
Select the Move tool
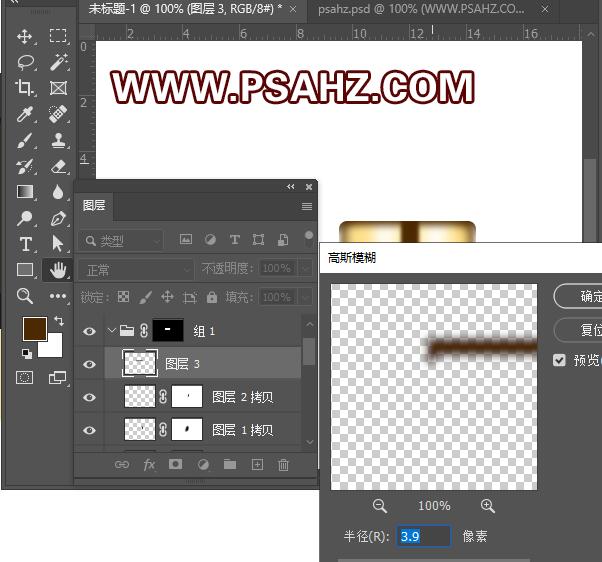coord(25,36)
